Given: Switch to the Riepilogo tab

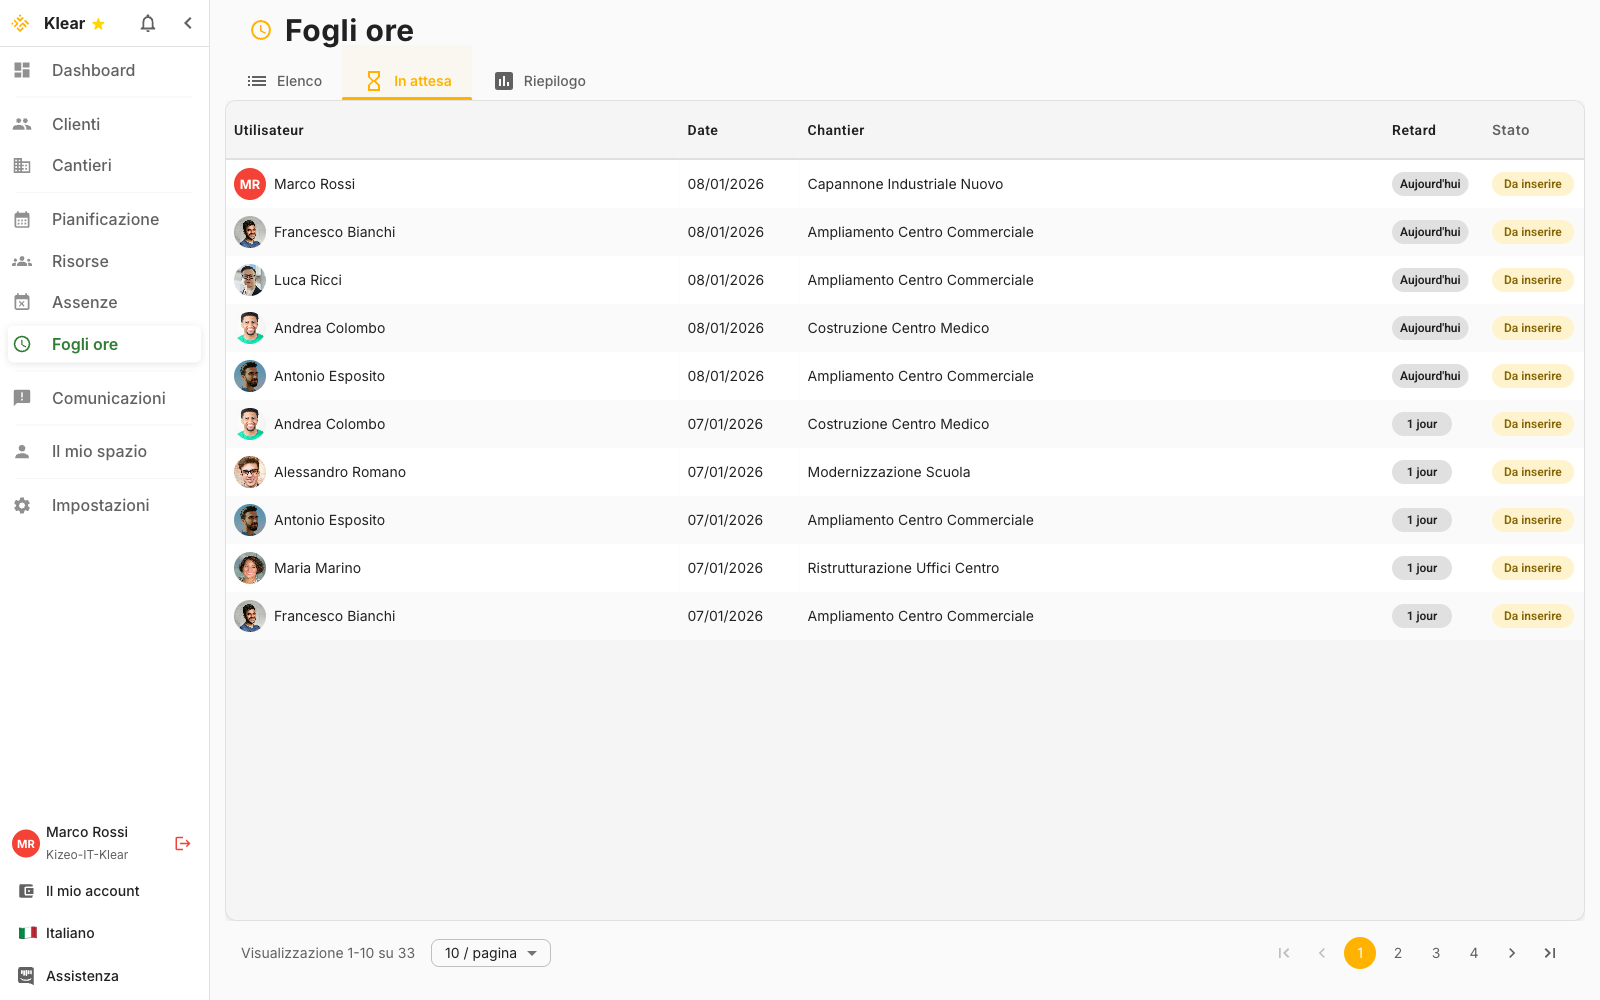Looking at the screenshot, I should [x=541, y=81].
